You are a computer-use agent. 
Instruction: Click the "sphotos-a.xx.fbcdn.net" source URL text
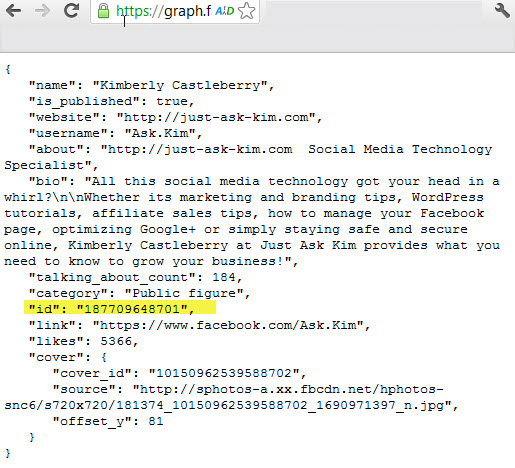(x=284, y=389)
